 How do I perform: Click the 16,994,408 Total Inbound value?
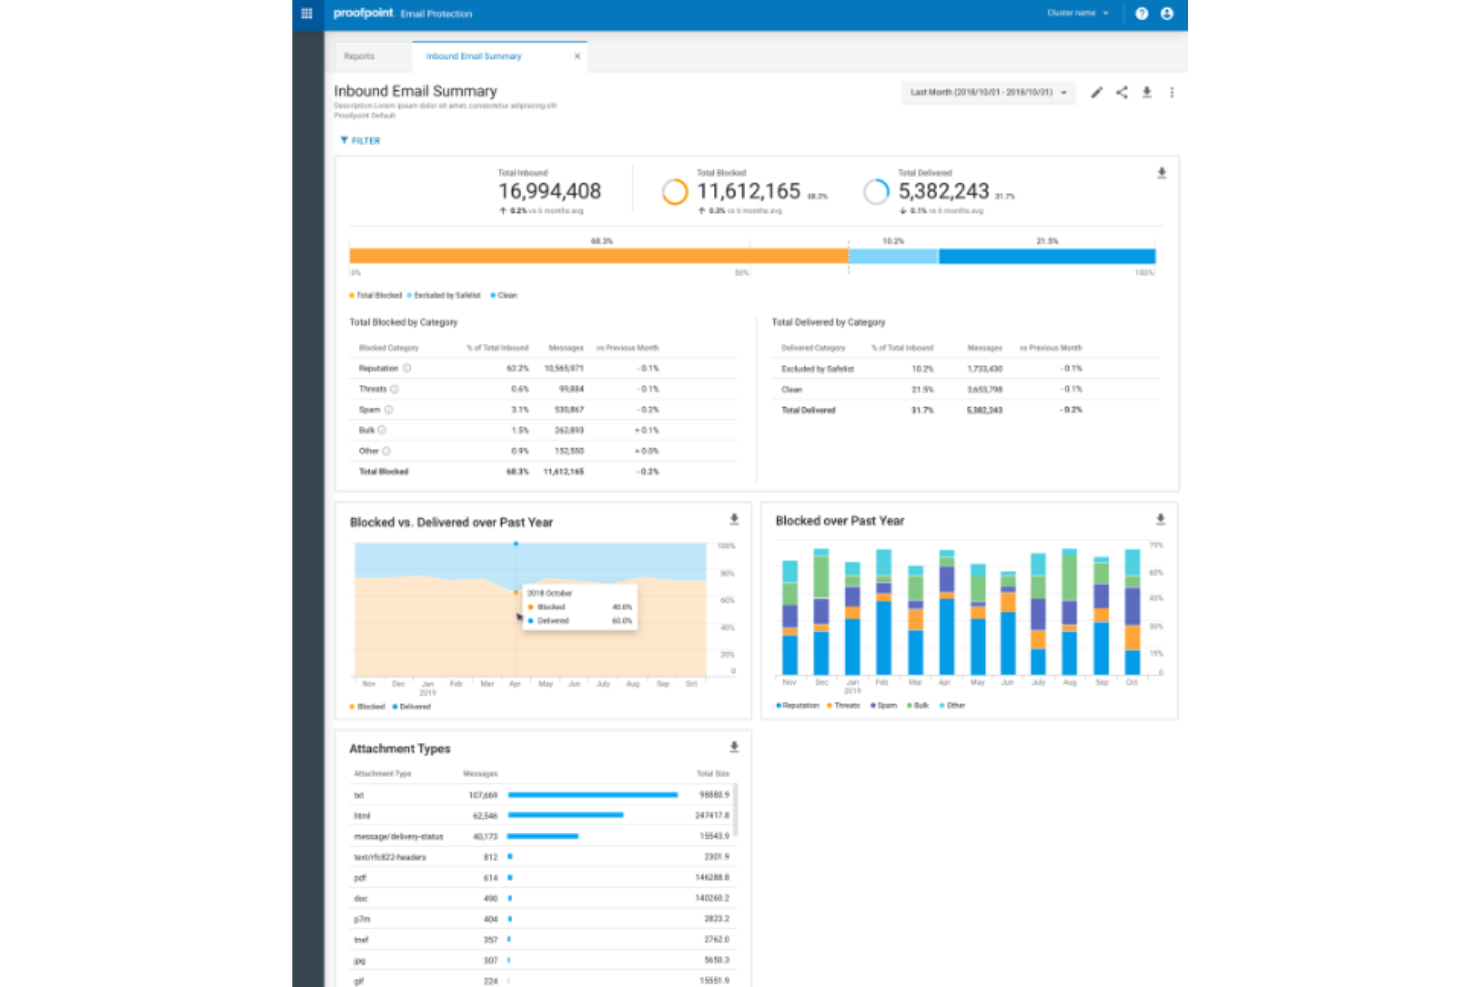[x=549, y=191]
